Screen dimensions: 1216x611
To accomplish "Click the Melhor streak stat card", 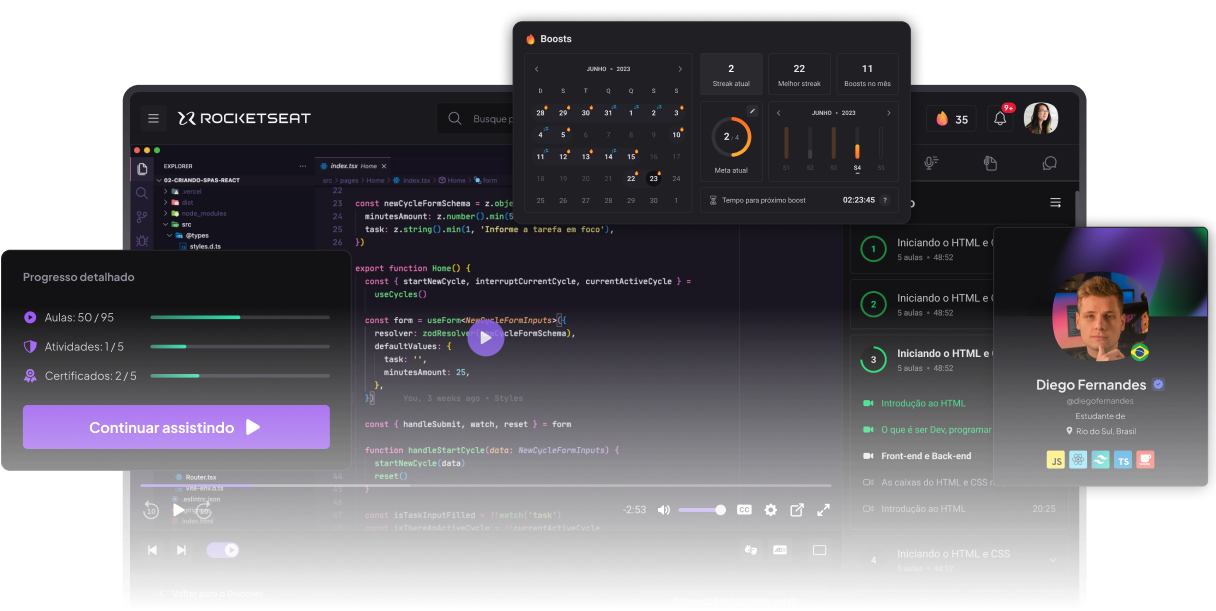I will pos(799,75).
